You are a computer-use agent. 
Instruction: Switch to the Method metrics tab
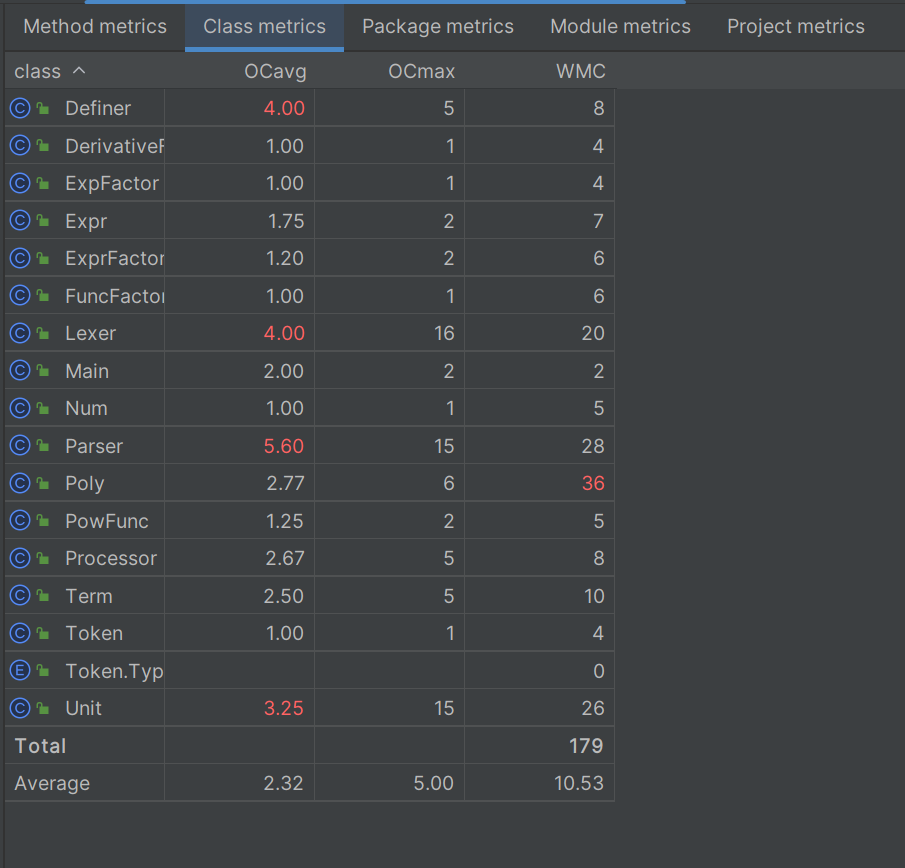tap(95, 27)
